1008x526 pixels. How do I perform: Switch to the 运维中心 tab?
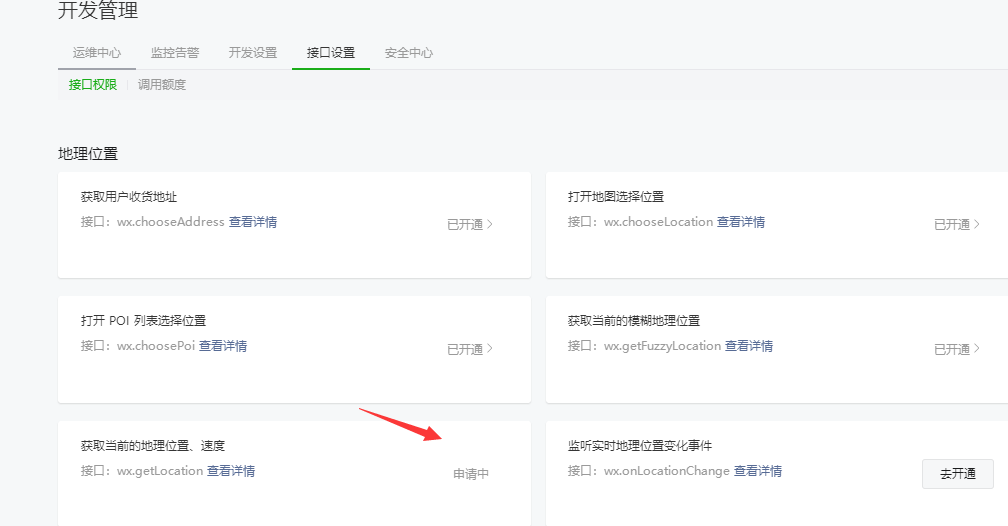tap(97, 53)
